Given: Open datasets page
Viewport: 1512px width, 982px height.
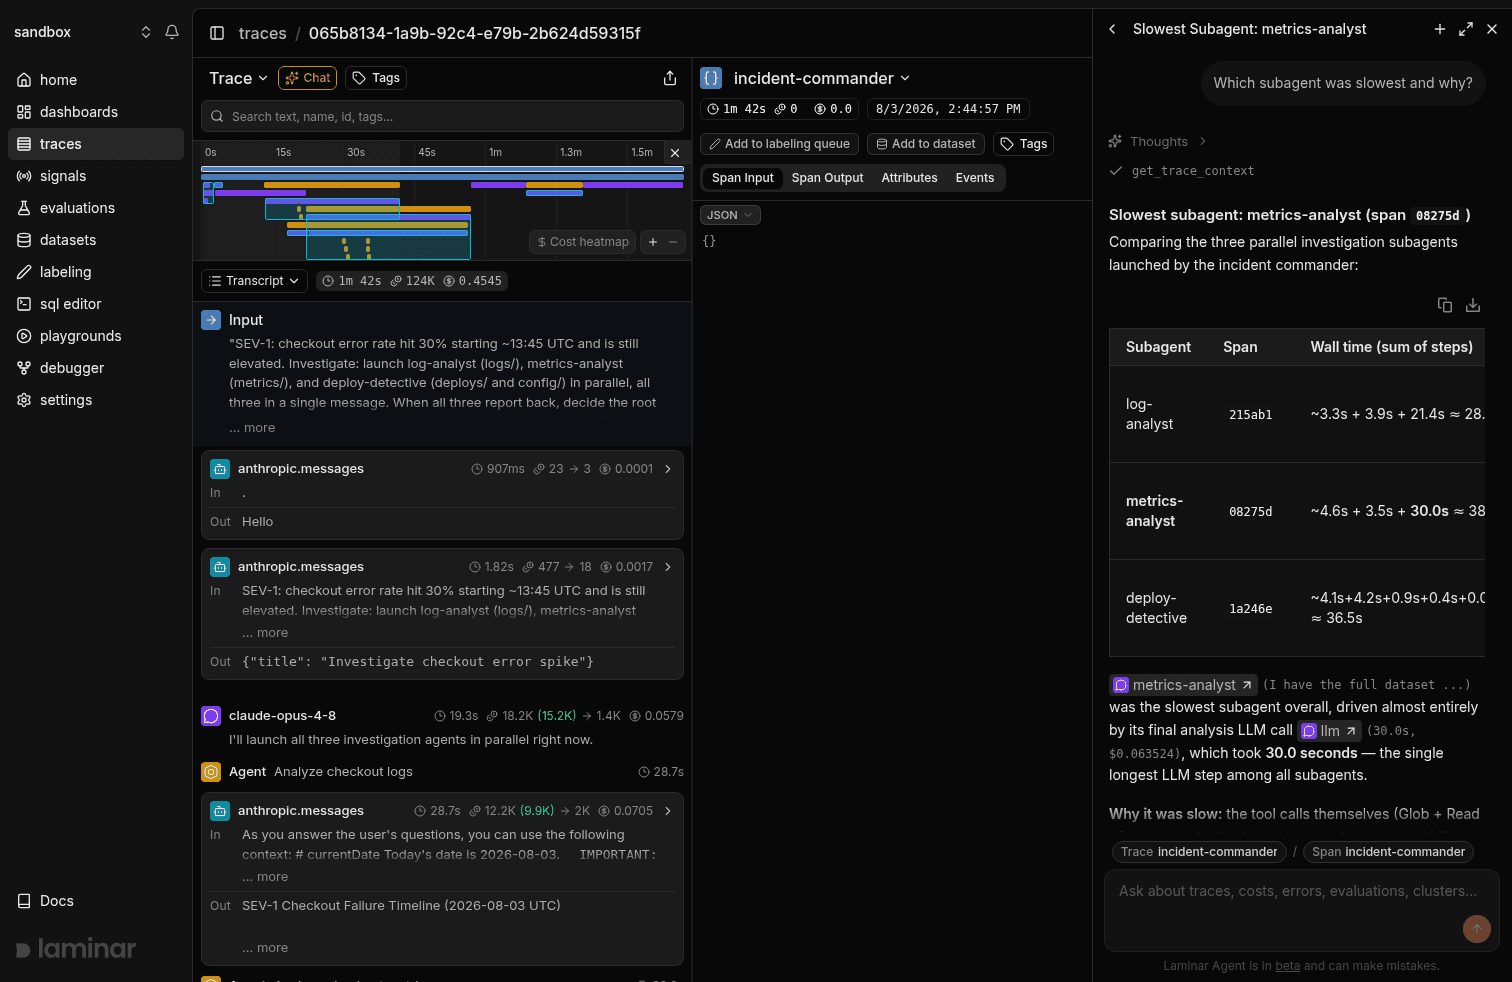Looking at the screenshot, I should 96,240.
